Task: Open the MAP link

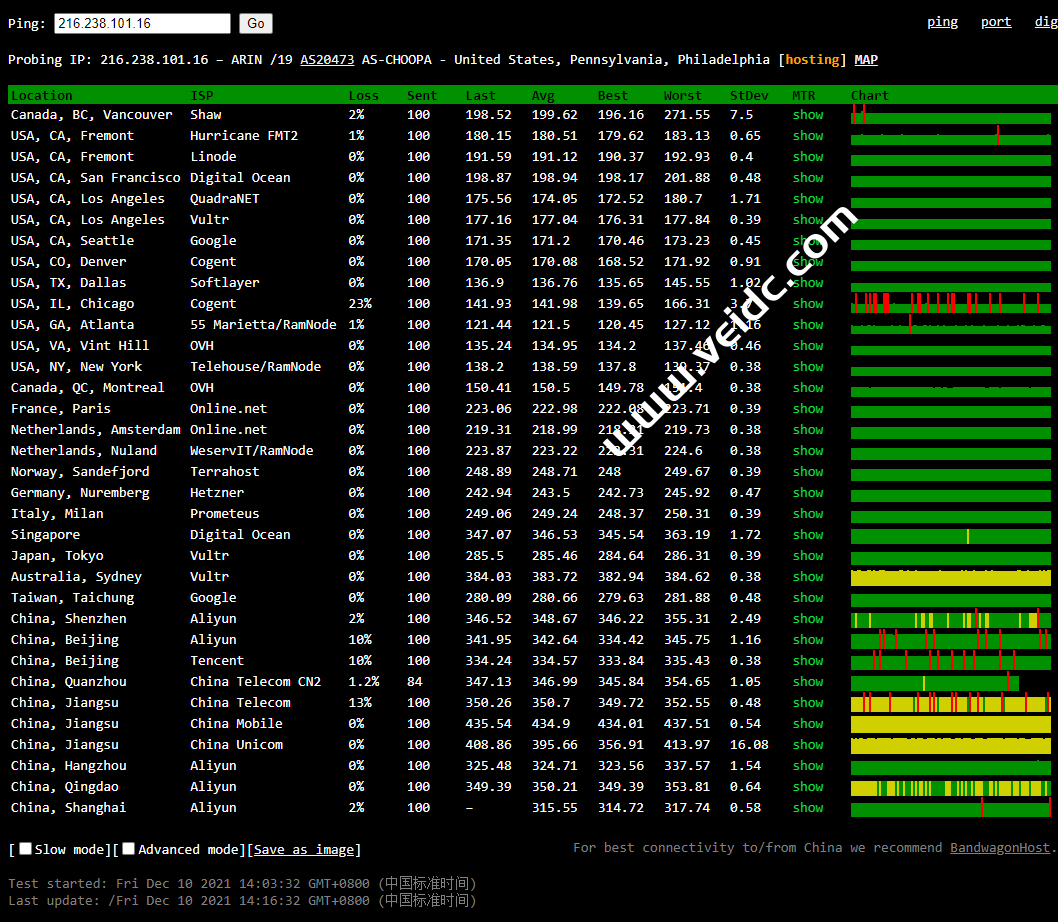Action: point(866,60)
